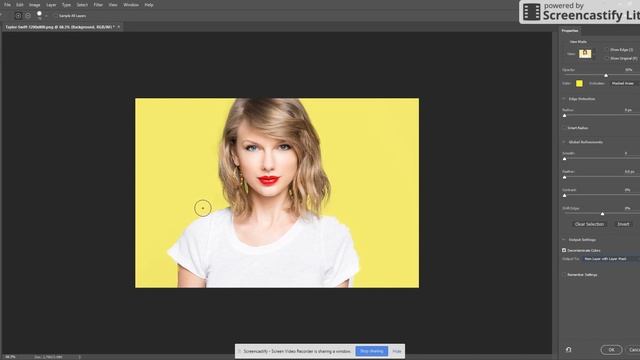Confirm with the OK button
640x360 pixels.
[x=611, y=350]
